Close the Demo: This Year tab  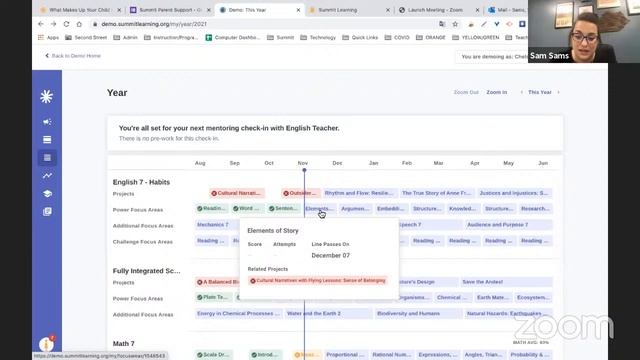(x=298, y=10)
